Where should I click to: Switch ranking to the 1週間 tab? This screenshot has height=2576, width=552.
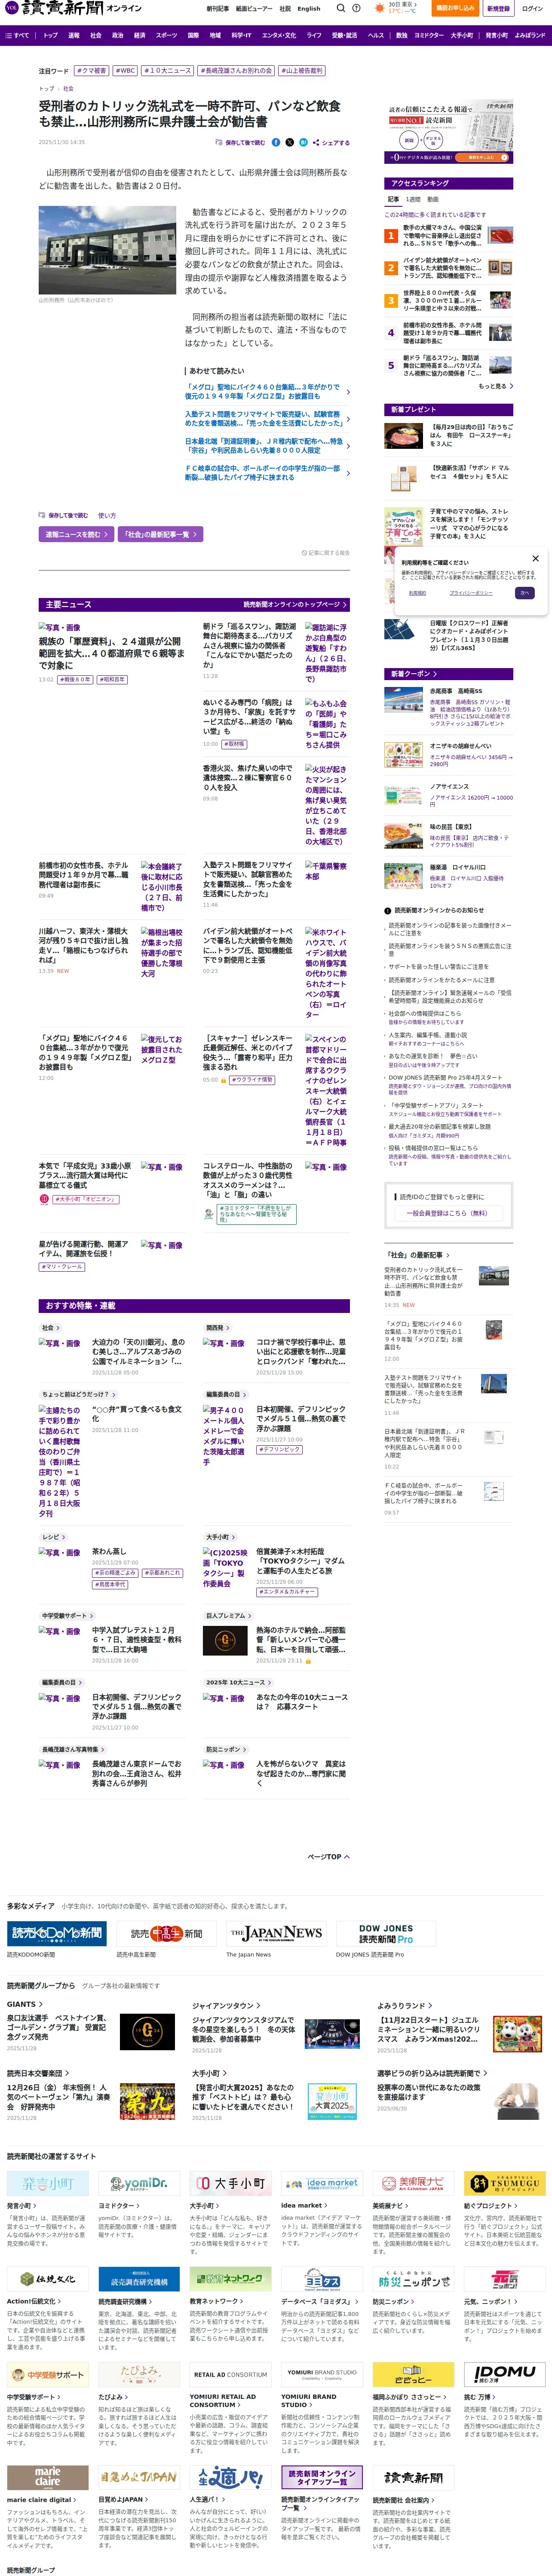pyautogui.click(x=413, y=199)
